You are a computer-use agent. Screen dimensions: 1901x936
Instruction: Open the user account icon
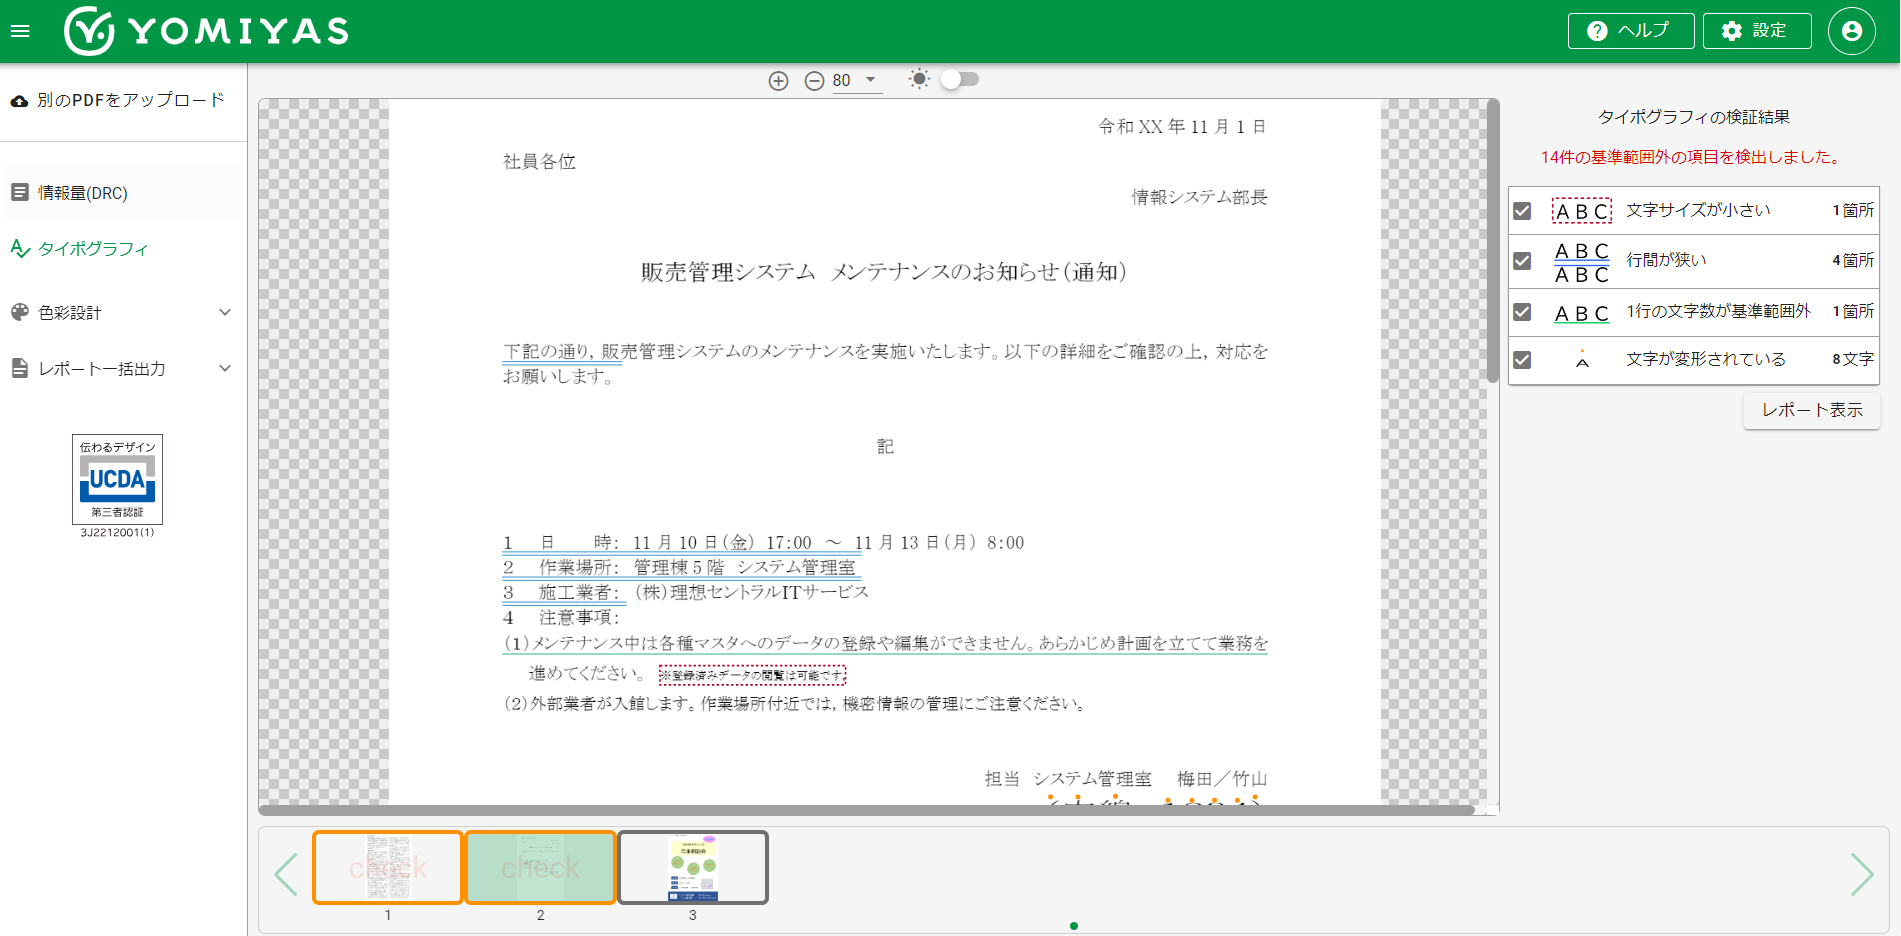pyautogui.click(x=1851, y=31)
